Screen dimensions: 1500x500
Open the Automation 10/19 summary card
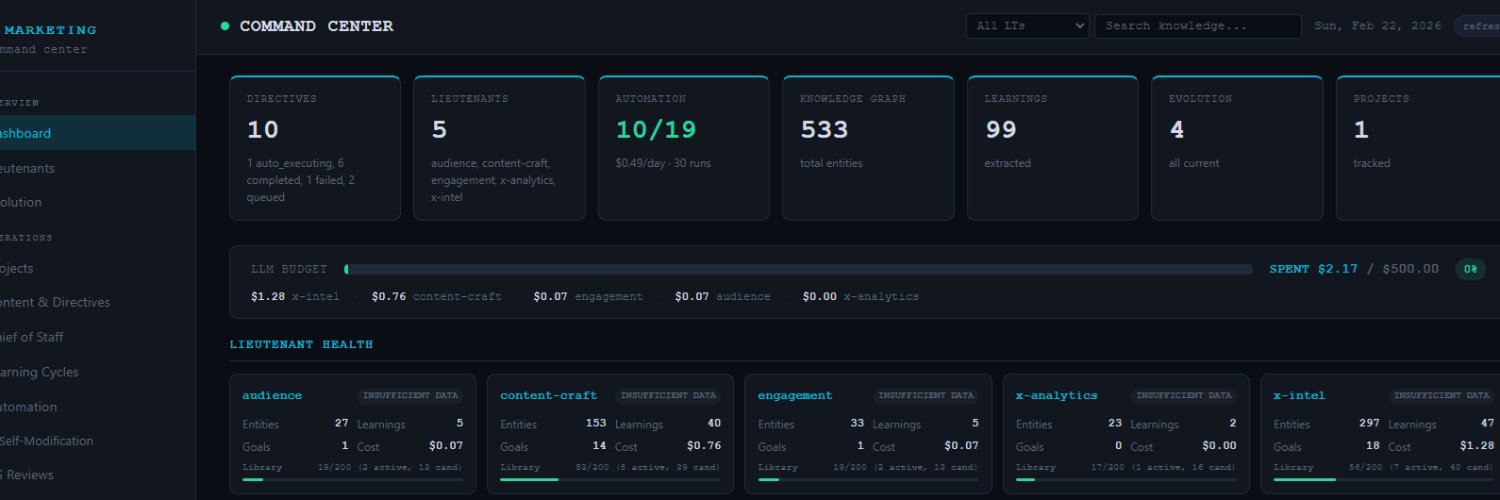(684, 148)
